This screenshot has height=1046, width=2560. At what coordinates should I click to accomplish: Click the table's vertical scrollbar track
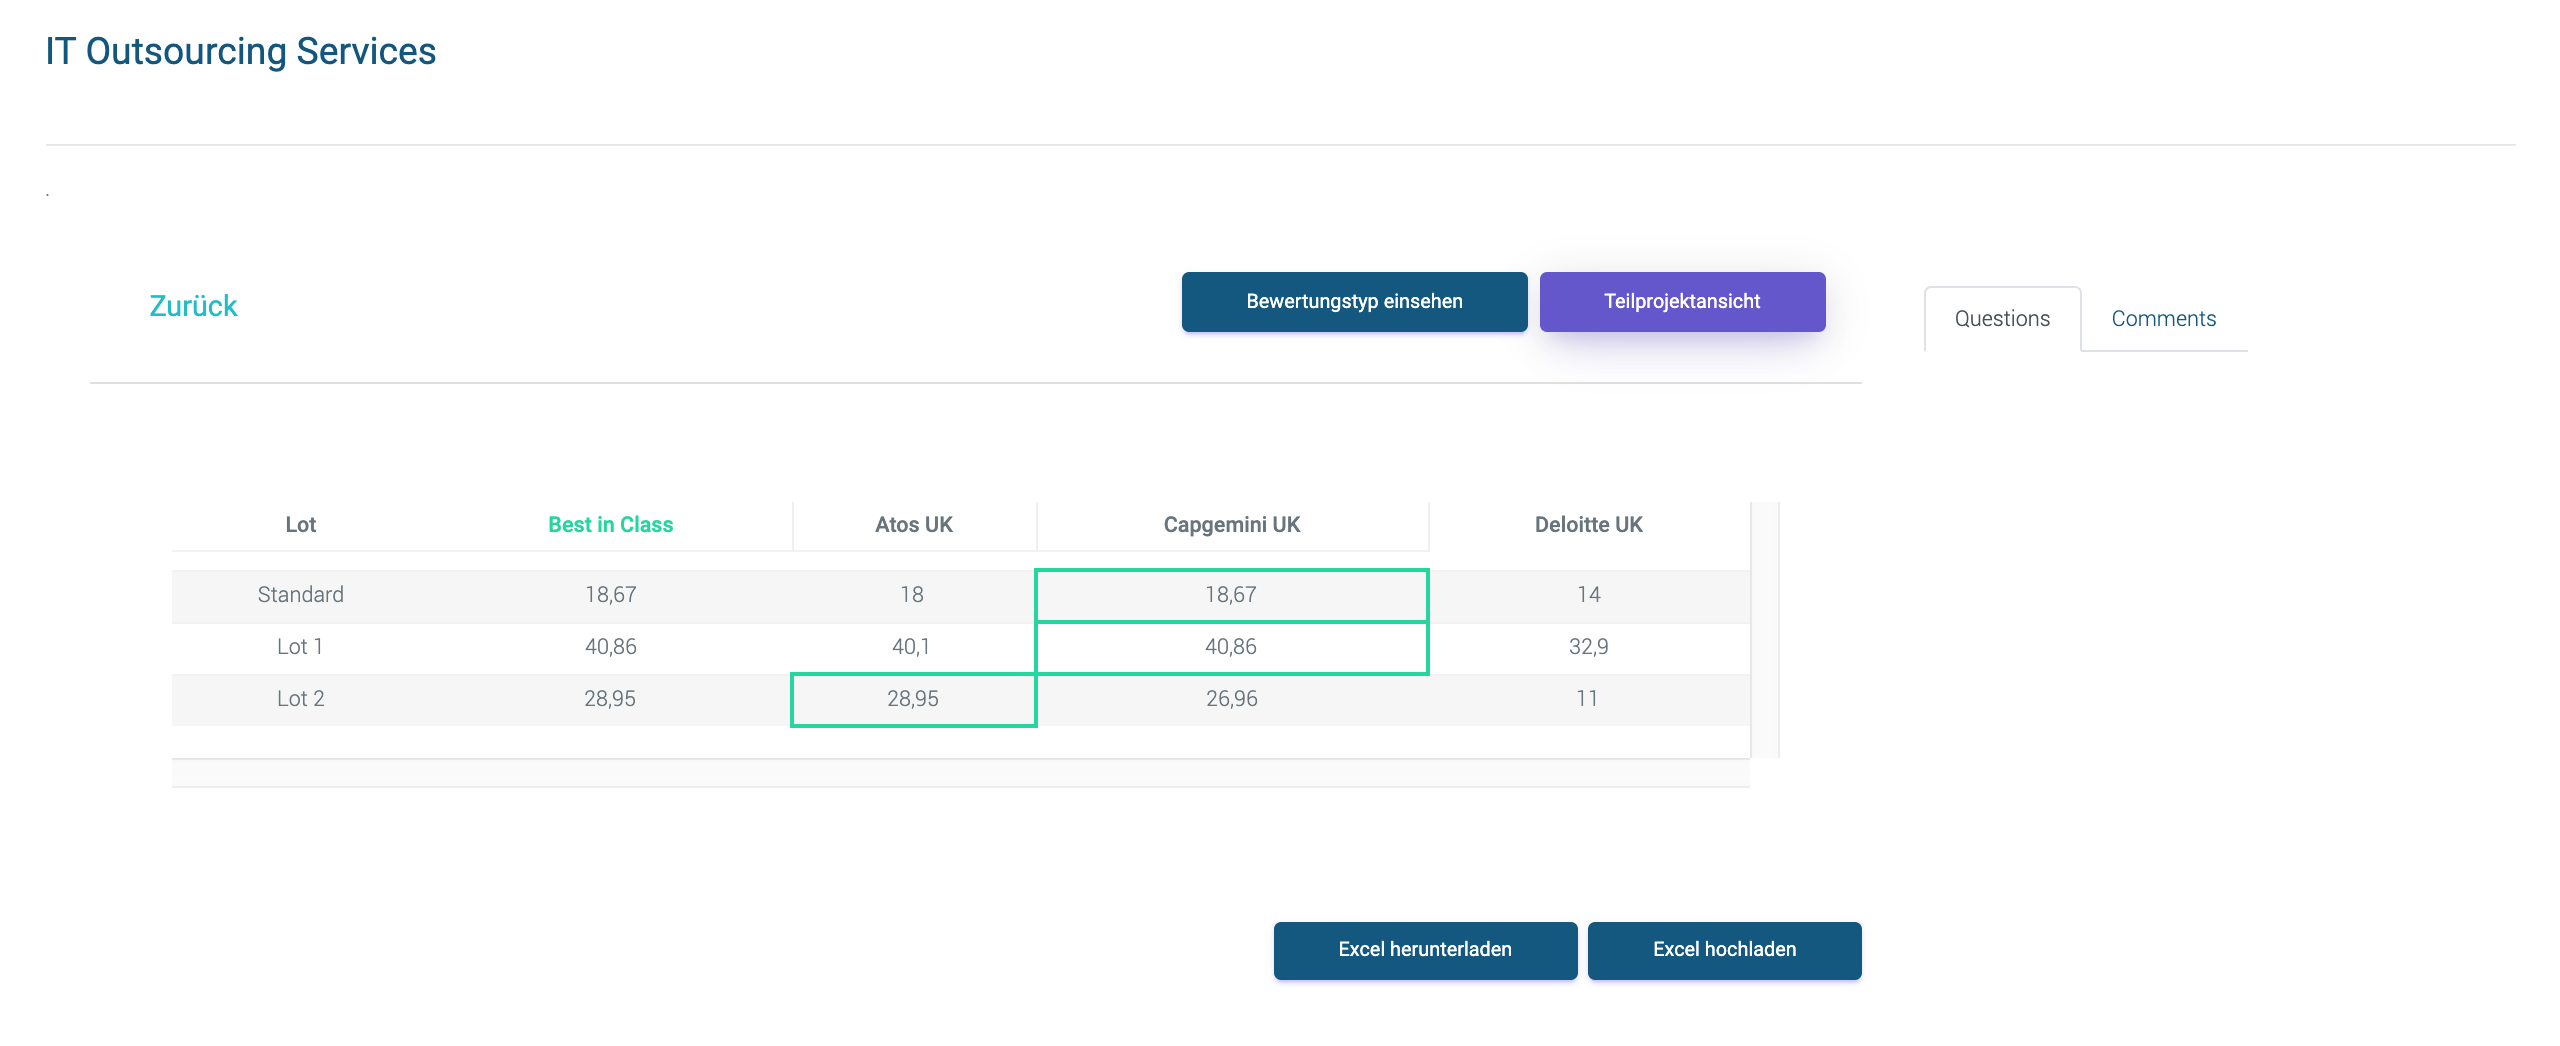pos(1765,630)
